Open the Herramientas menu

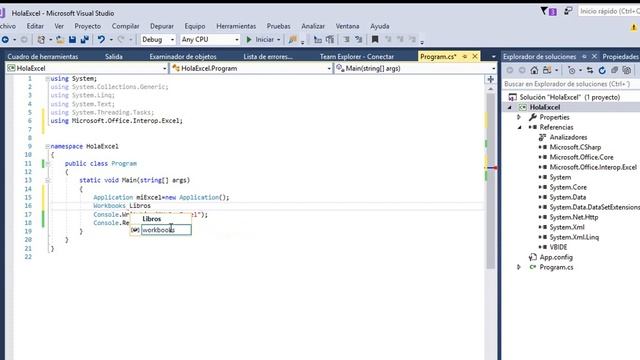tap(236, 26)
